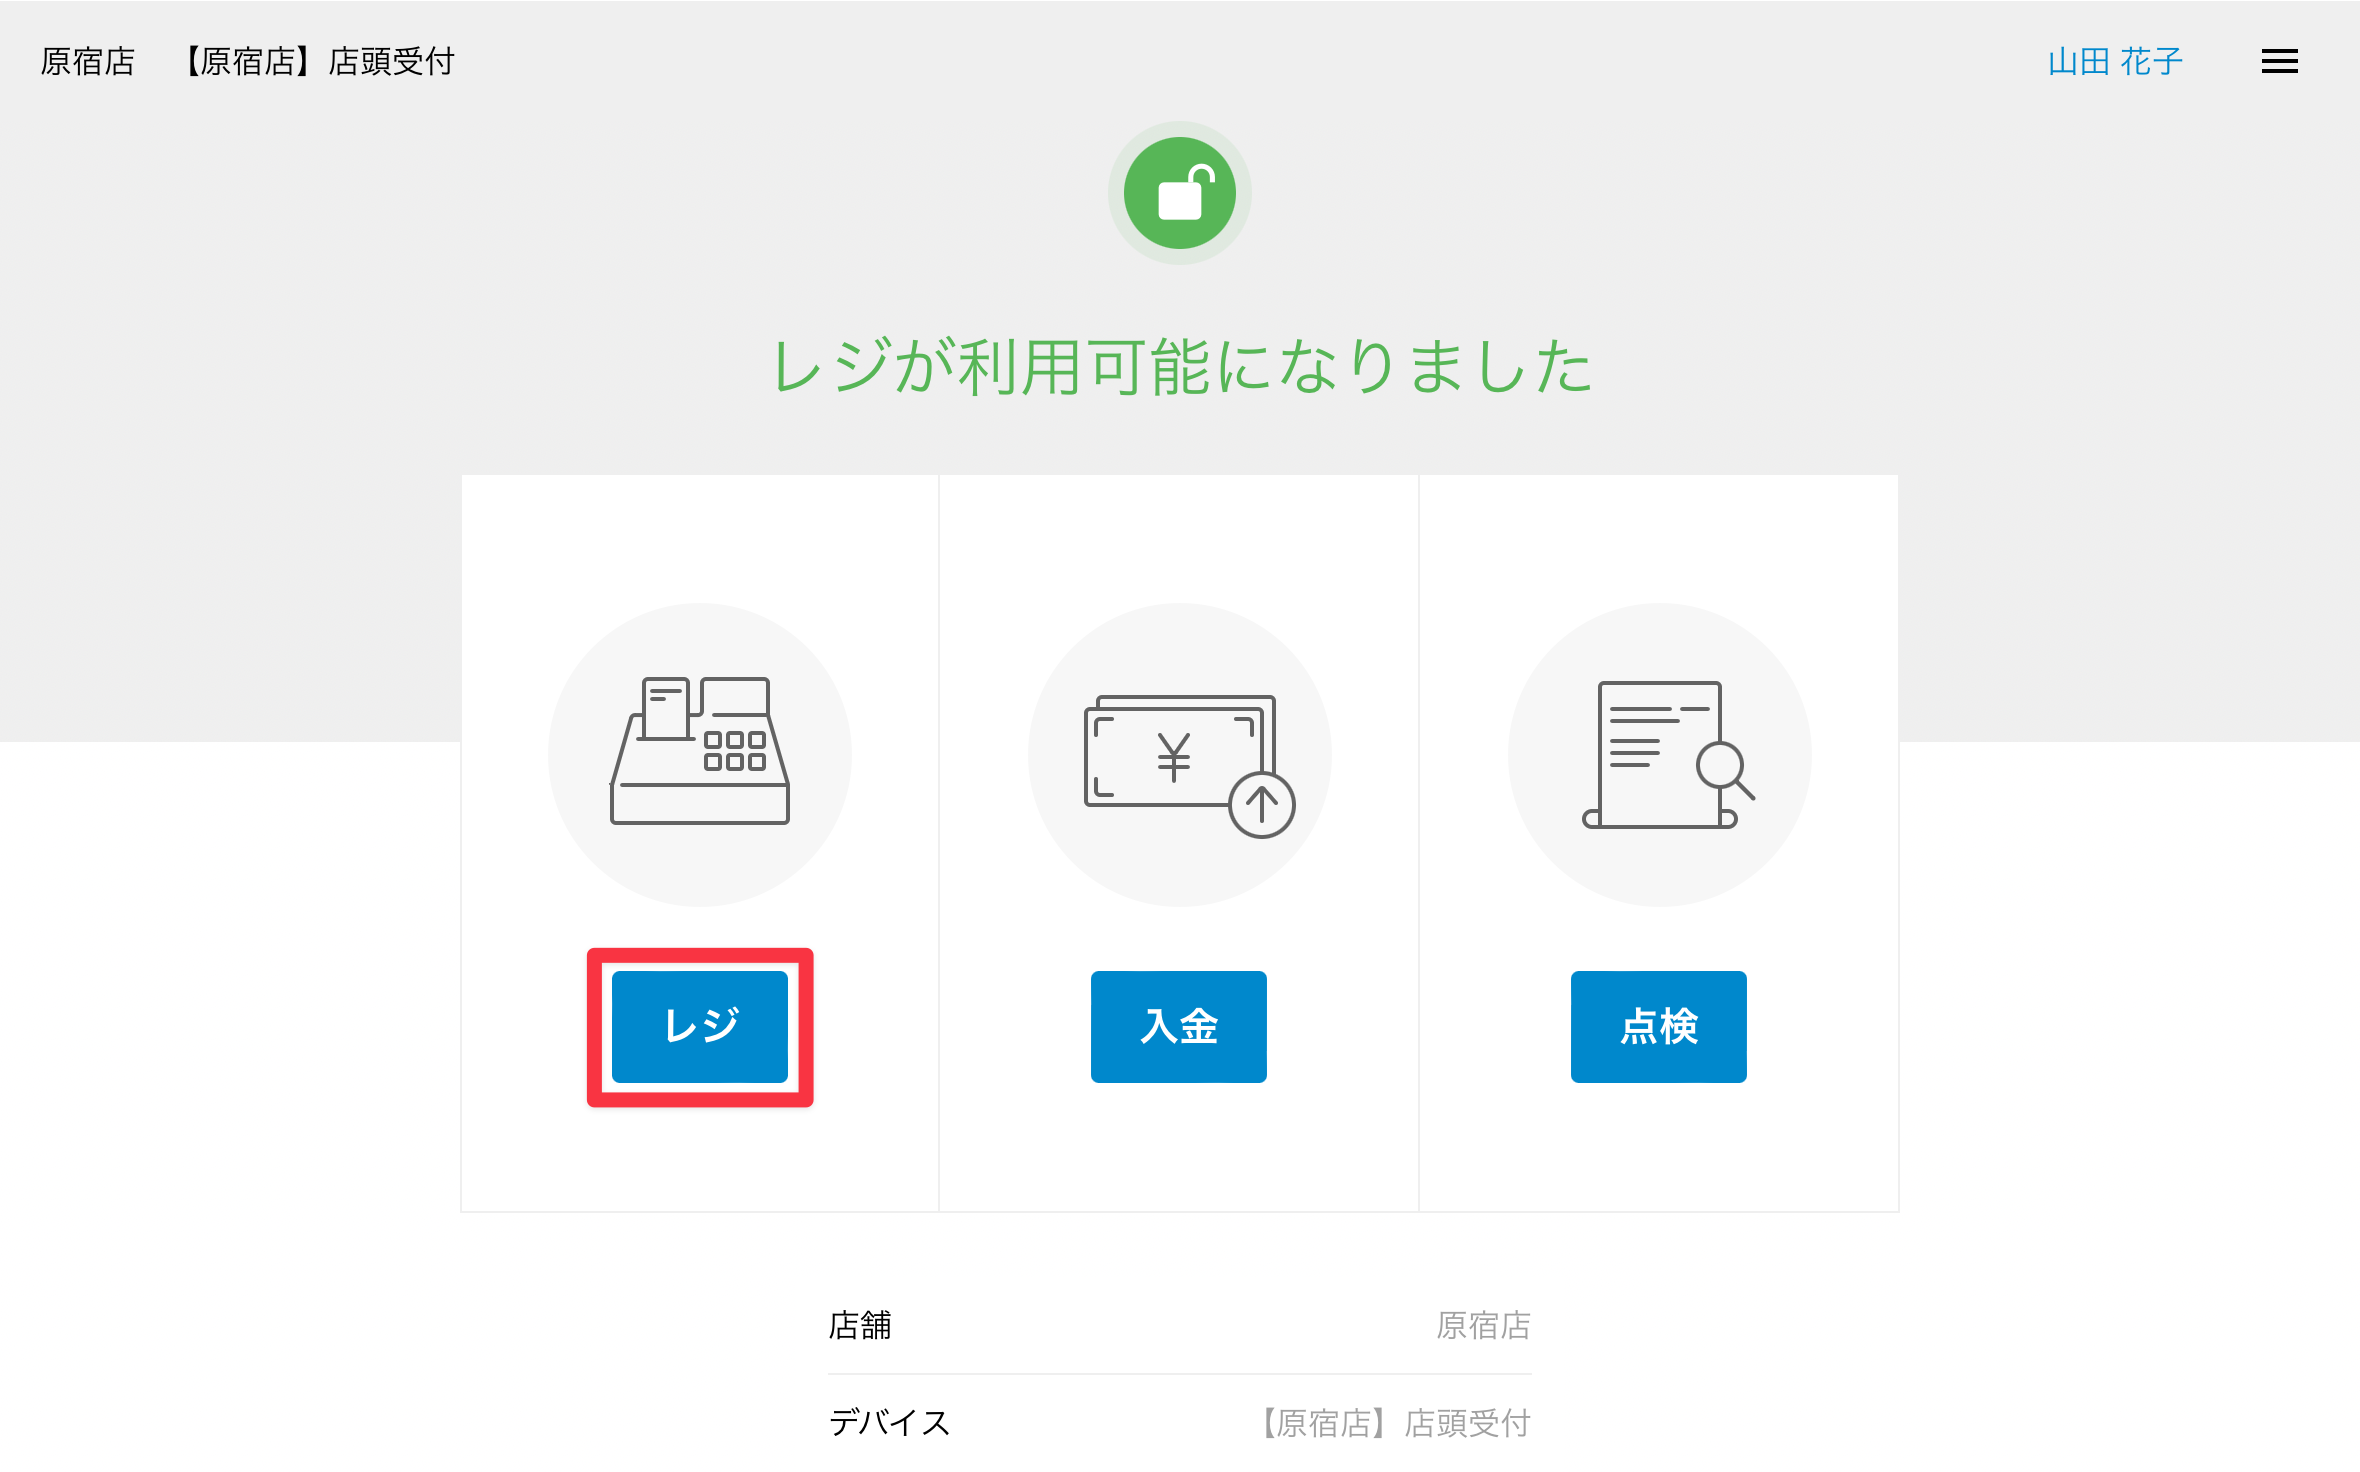
Task: Click the 原宿店 value in store row
Action: [x=1484, y=1325]
